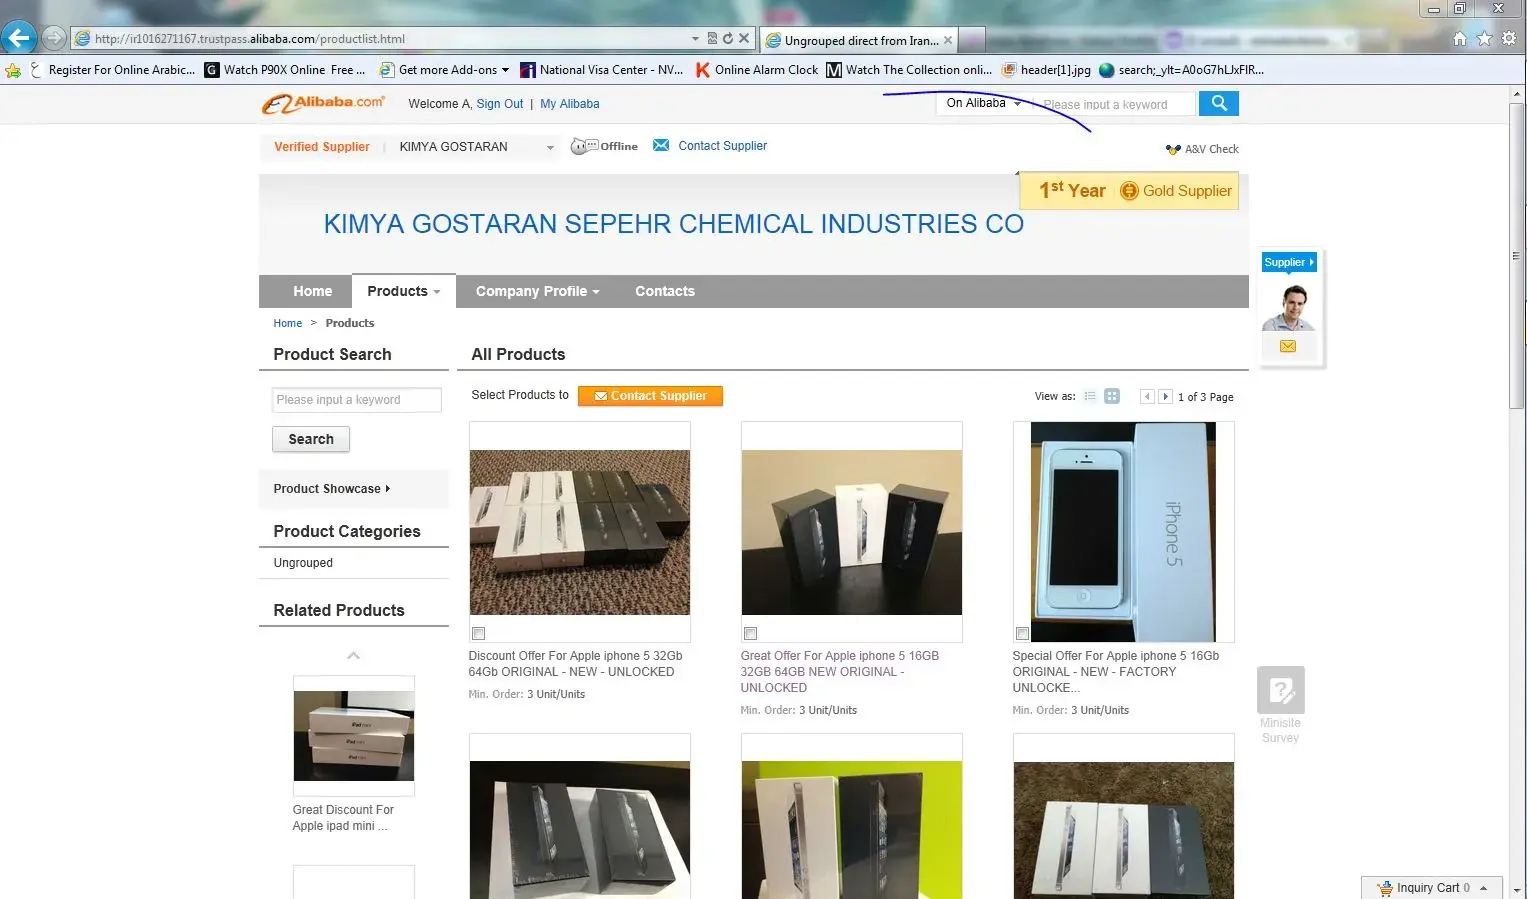Click the browser back arrow button
Image resolution: width=1527 pixels, height=899 pixels.
click(x=19, y=38)
